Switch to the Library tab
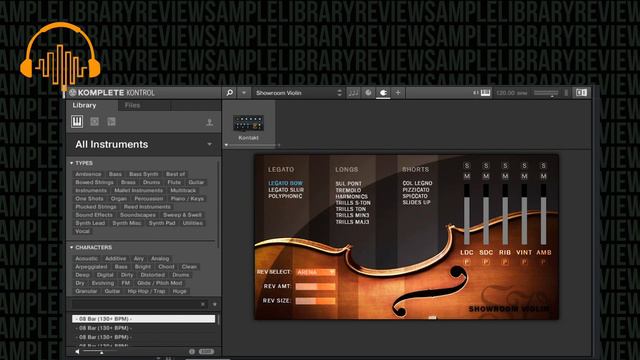Screen dimensions: 640x360 click(x=84, y=105)
